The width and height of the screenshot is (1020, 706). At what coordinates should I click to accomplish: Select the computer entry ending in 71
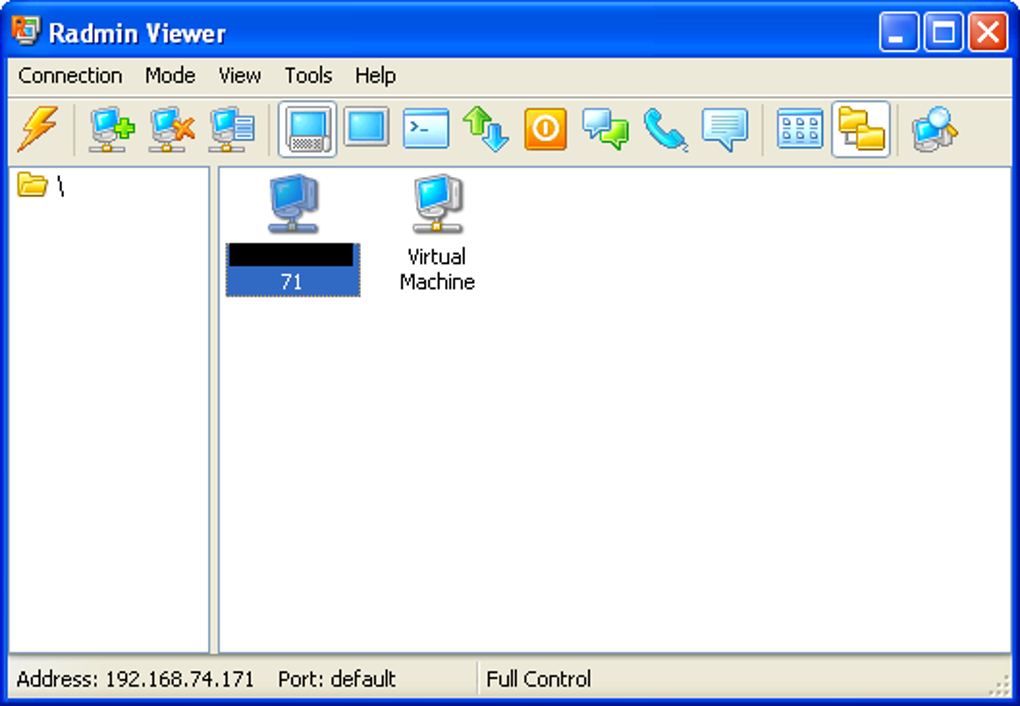(293, 234)
